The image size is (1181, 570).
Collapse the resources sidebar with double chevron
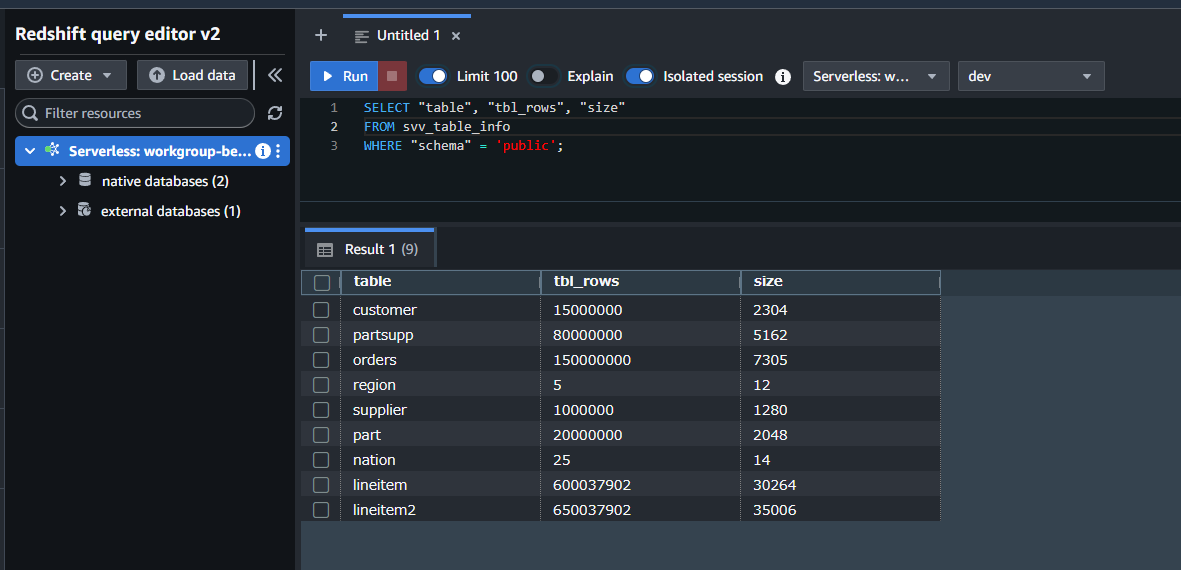[x=274, y=75]
